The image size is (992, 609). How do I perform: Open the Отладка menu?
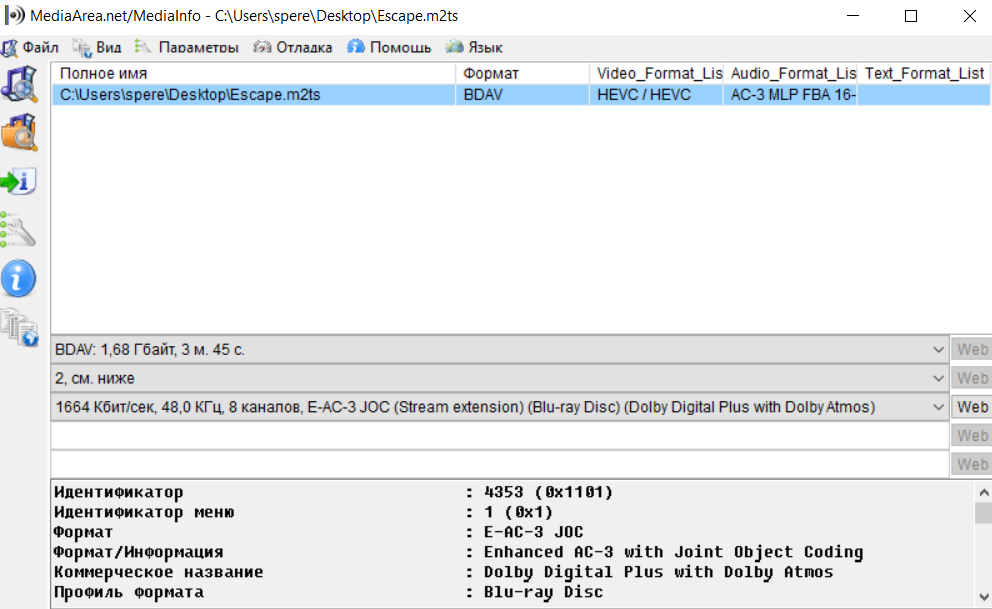[294, 47]
